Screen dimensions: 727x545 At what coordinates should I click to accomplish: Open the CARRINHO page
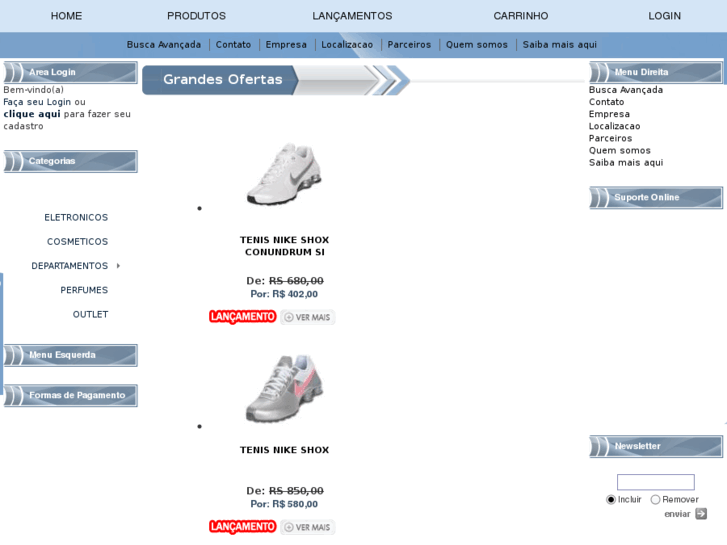coord(520,16)
